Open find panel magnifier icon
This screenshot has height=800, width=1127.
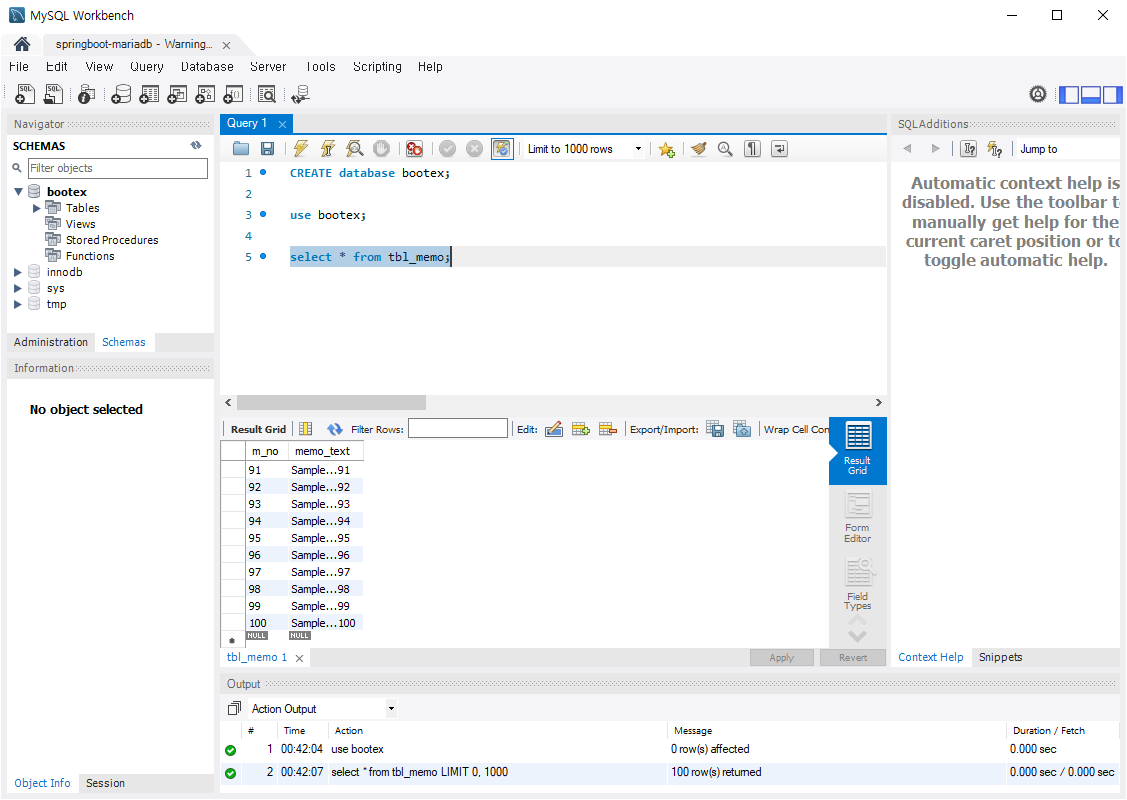click(725, 149)
